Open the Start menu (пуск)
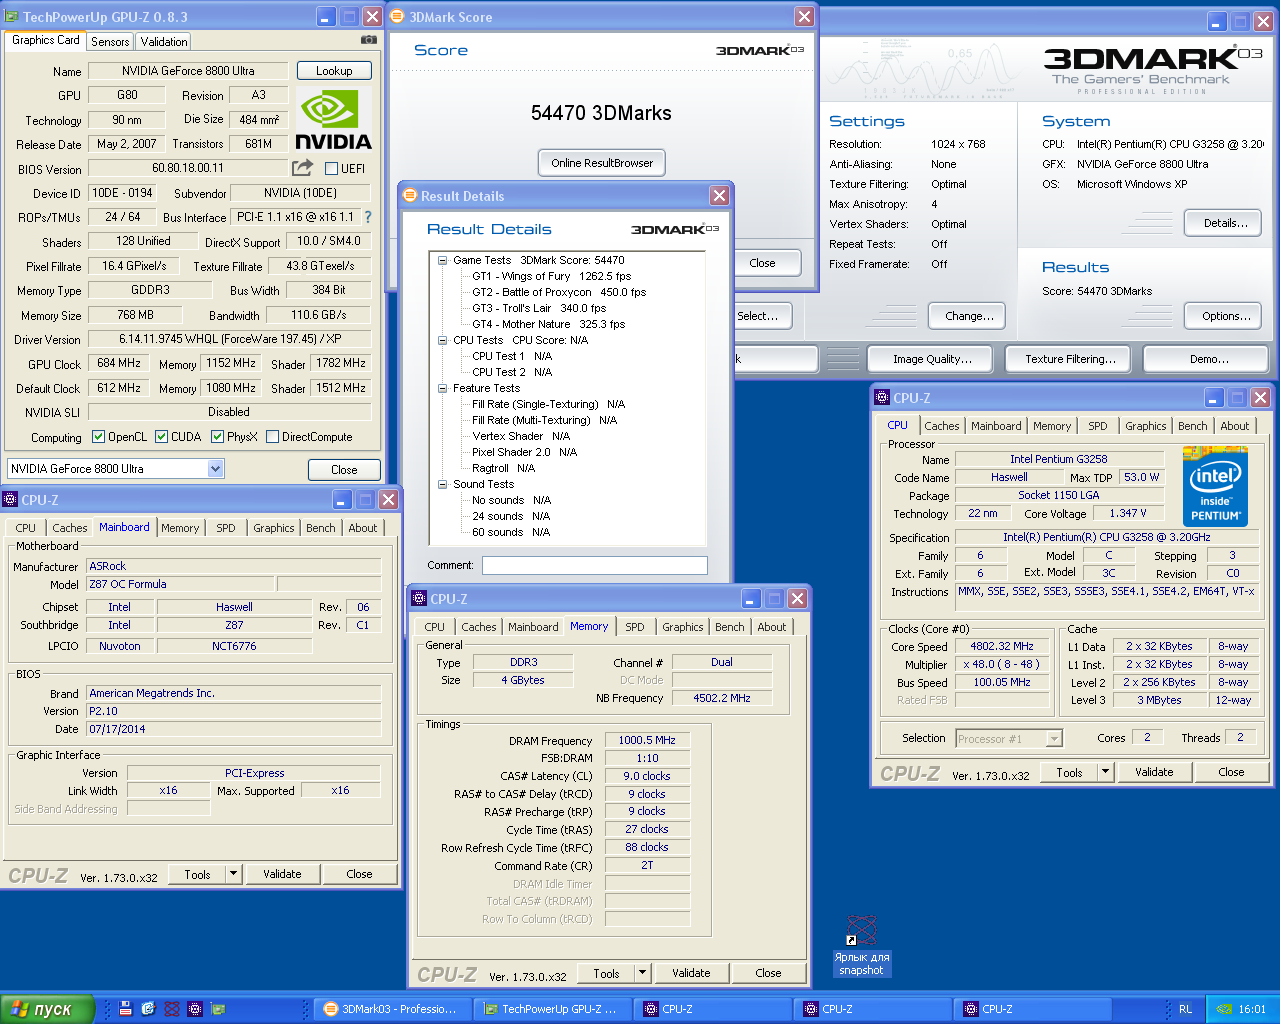The height and width of the screenshot is (1024, 1280). pos(48,1009)
